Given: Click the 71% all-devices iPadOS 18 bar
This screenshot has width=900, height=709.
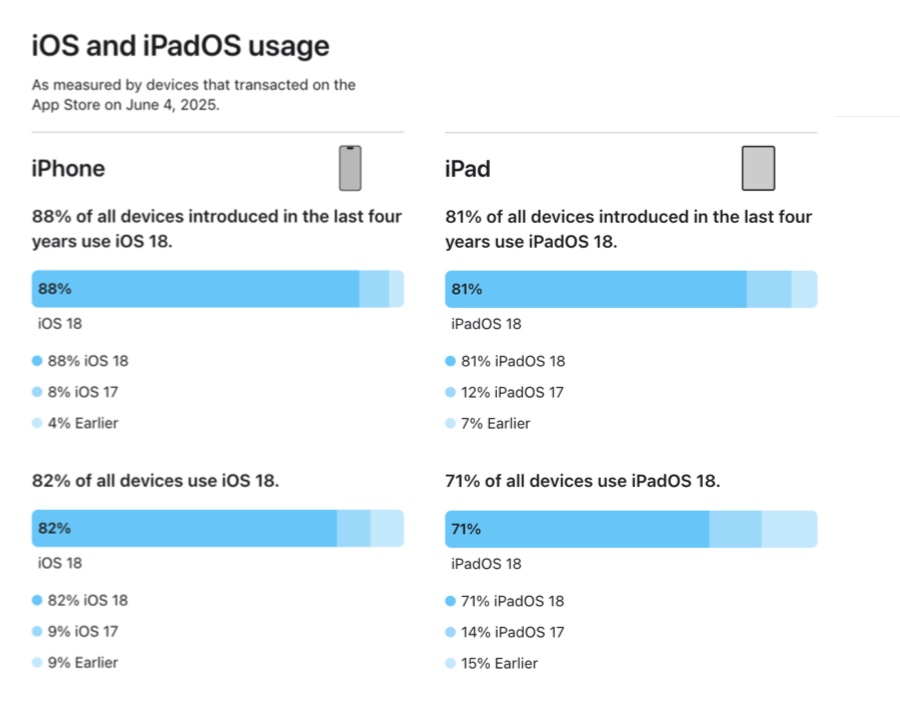Looking at the screenshot, I should coord(577,529).
